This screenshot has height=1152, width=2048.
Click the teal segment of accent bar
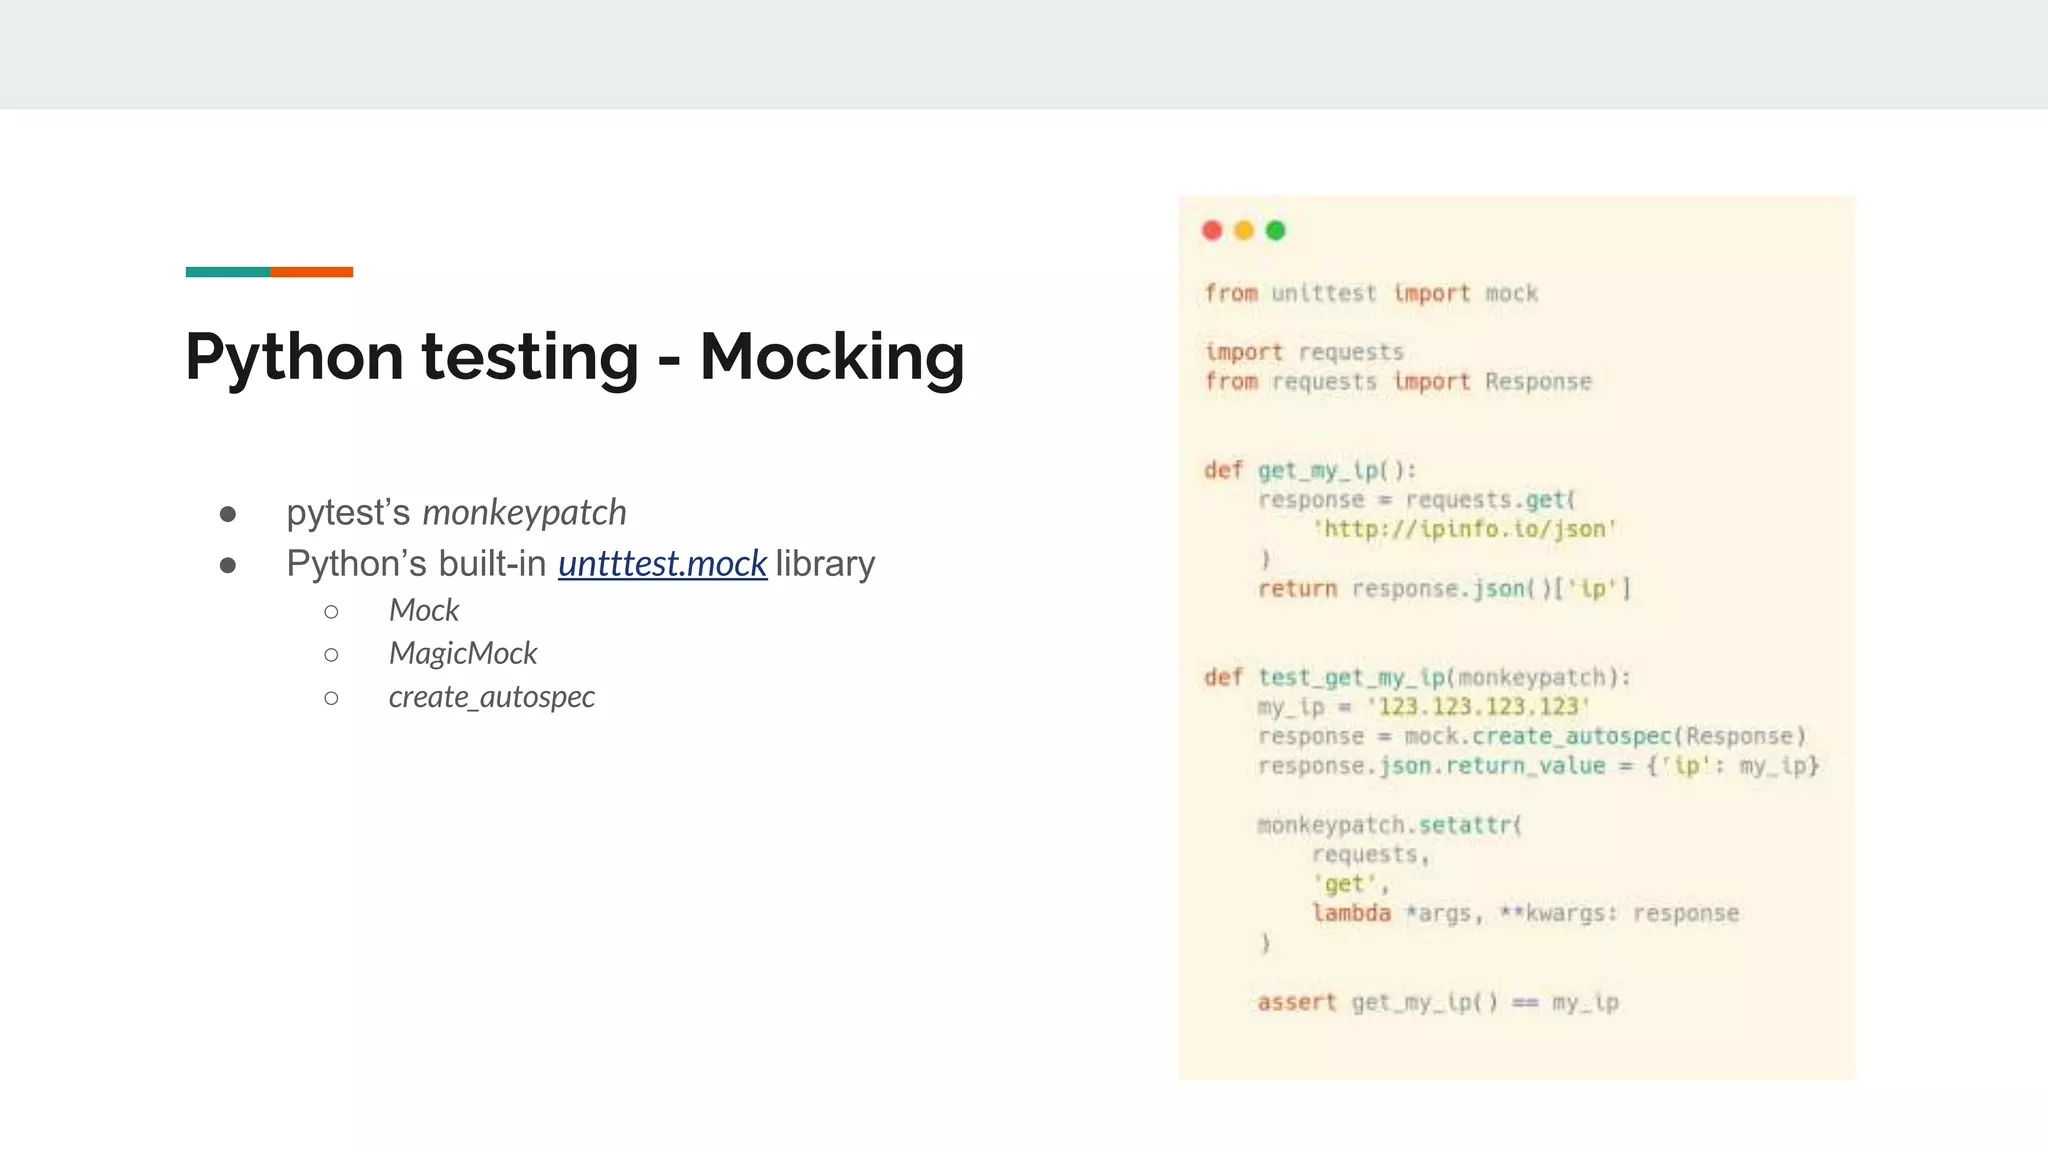(227, 272)
